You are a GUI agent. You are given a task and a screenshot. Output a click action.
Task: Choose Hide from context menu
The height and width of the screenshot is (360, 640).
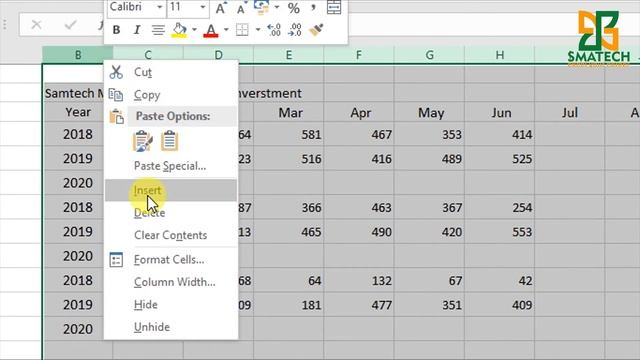pyautogui.click(x=171, y=304)
